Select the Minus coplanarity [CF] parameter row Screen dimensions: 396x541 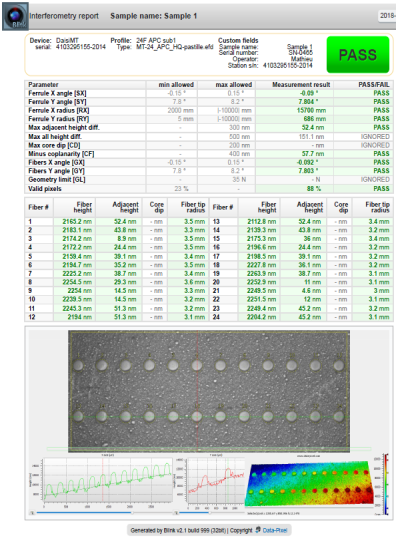click(209, 154)
